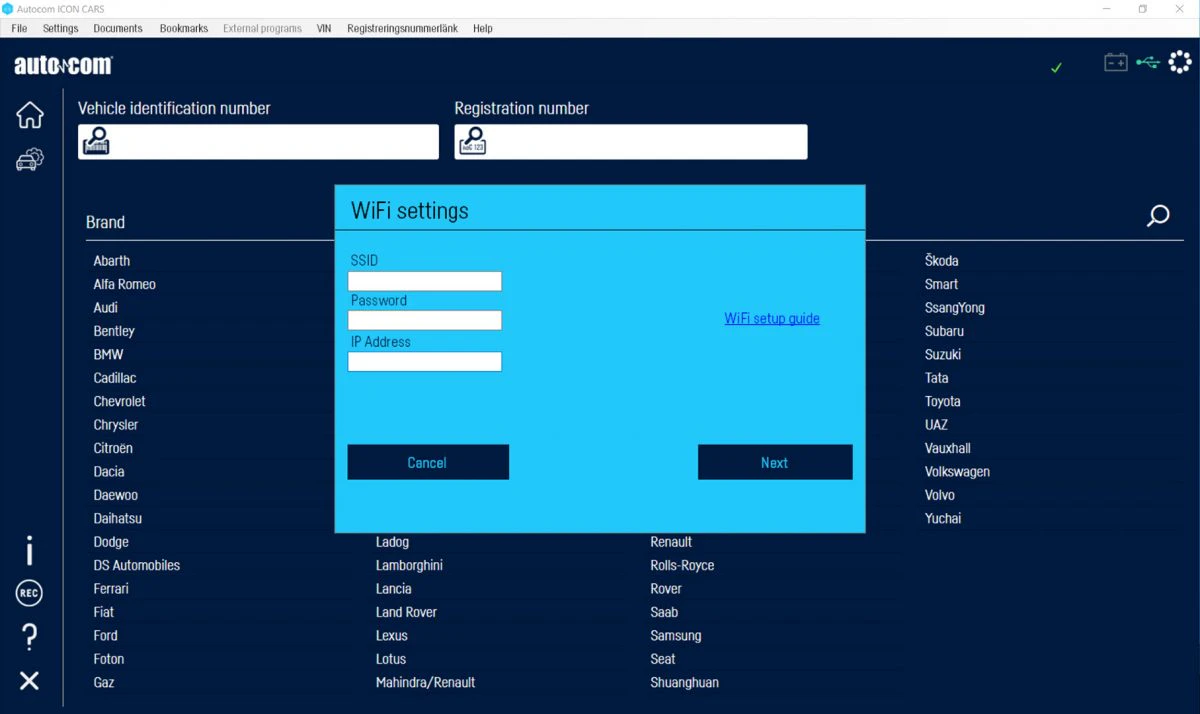Viewport: 1200px width, 714px height.
Task: Select Saab brand
Action: (664, 612)
